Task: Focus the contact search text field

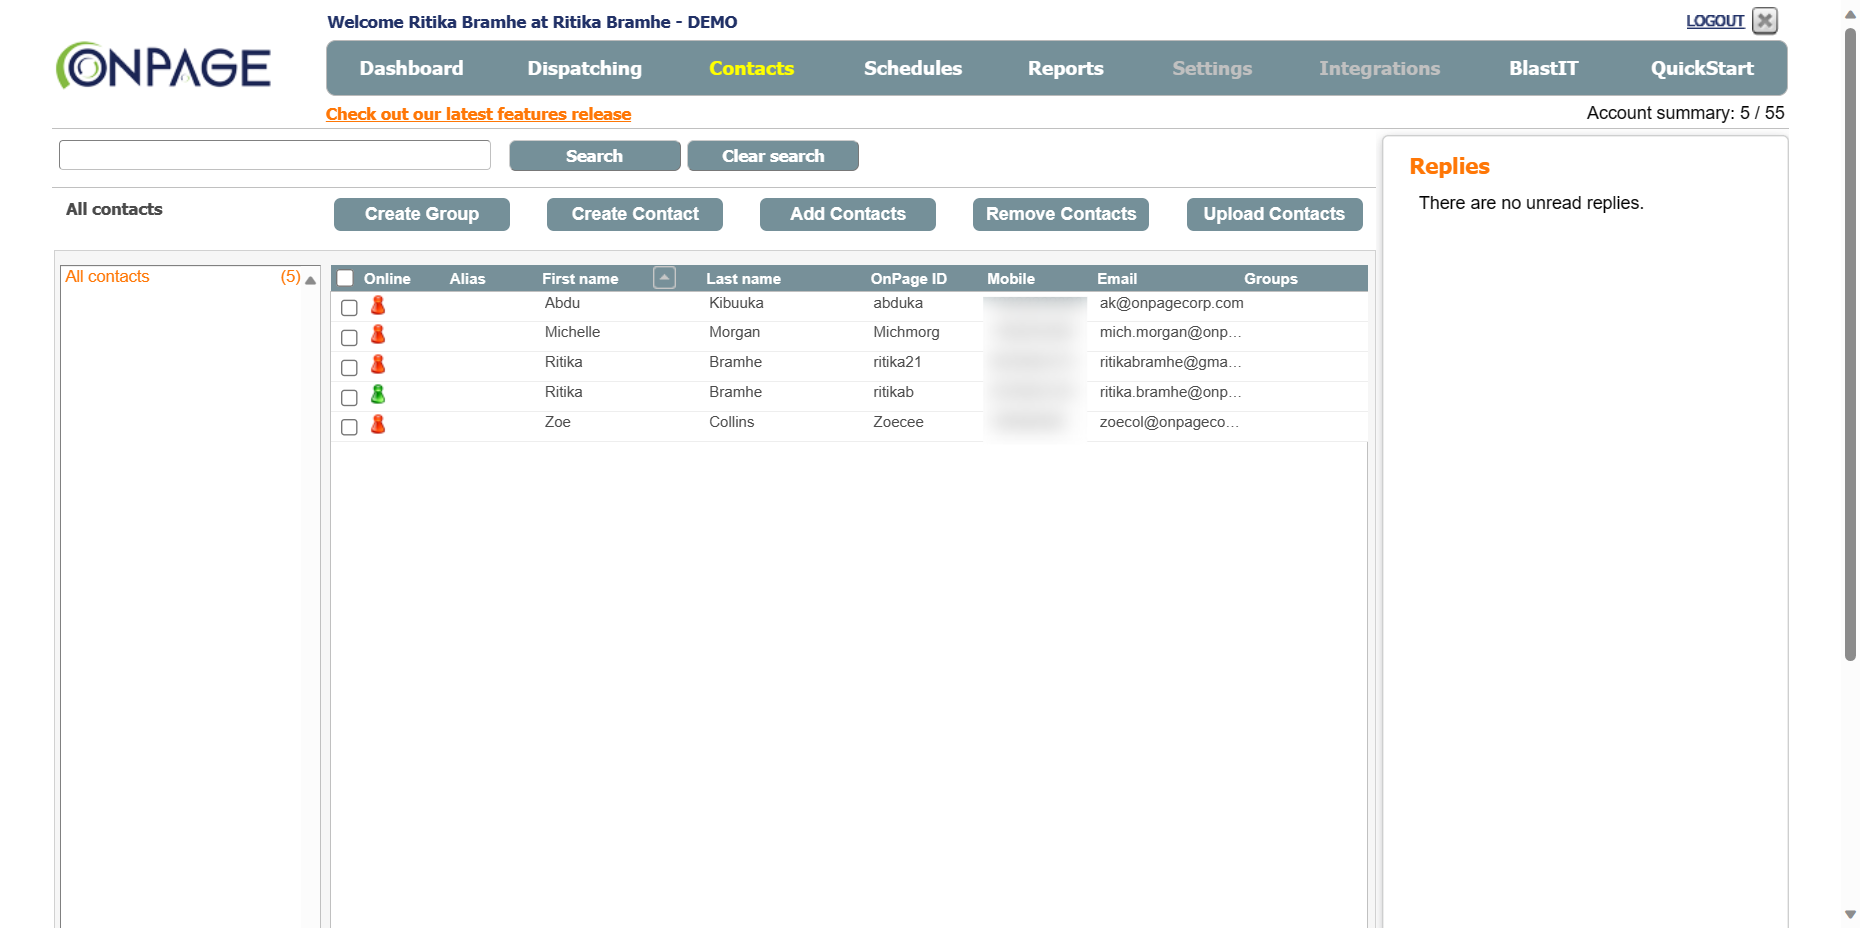Action: tap(275, 155)
